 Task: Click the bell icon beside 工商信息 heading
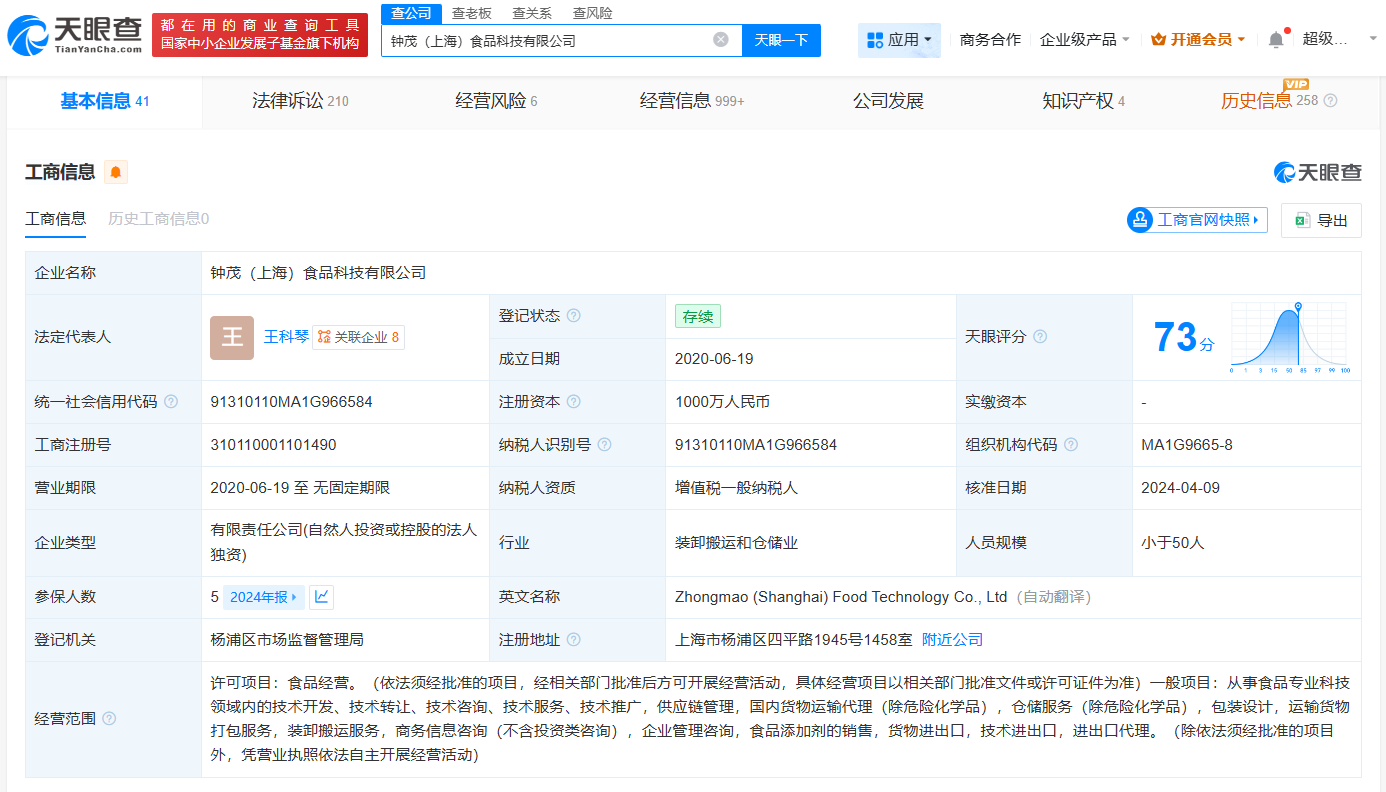(116, 172)
